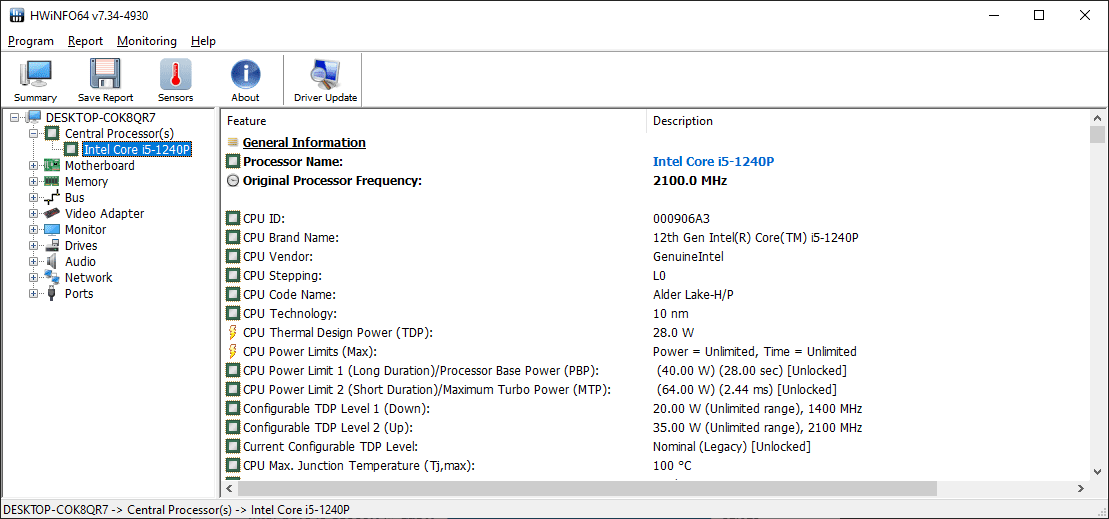
Task: Click the horizontal scrollbar left arrow
Action: coord(230,488)
